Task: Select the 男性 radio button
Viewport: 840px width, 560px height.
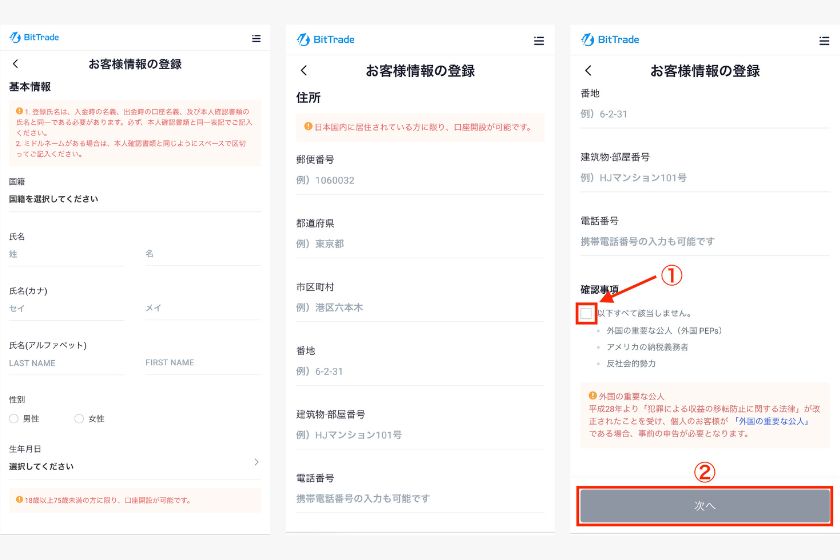Action: tap(14, 419)
